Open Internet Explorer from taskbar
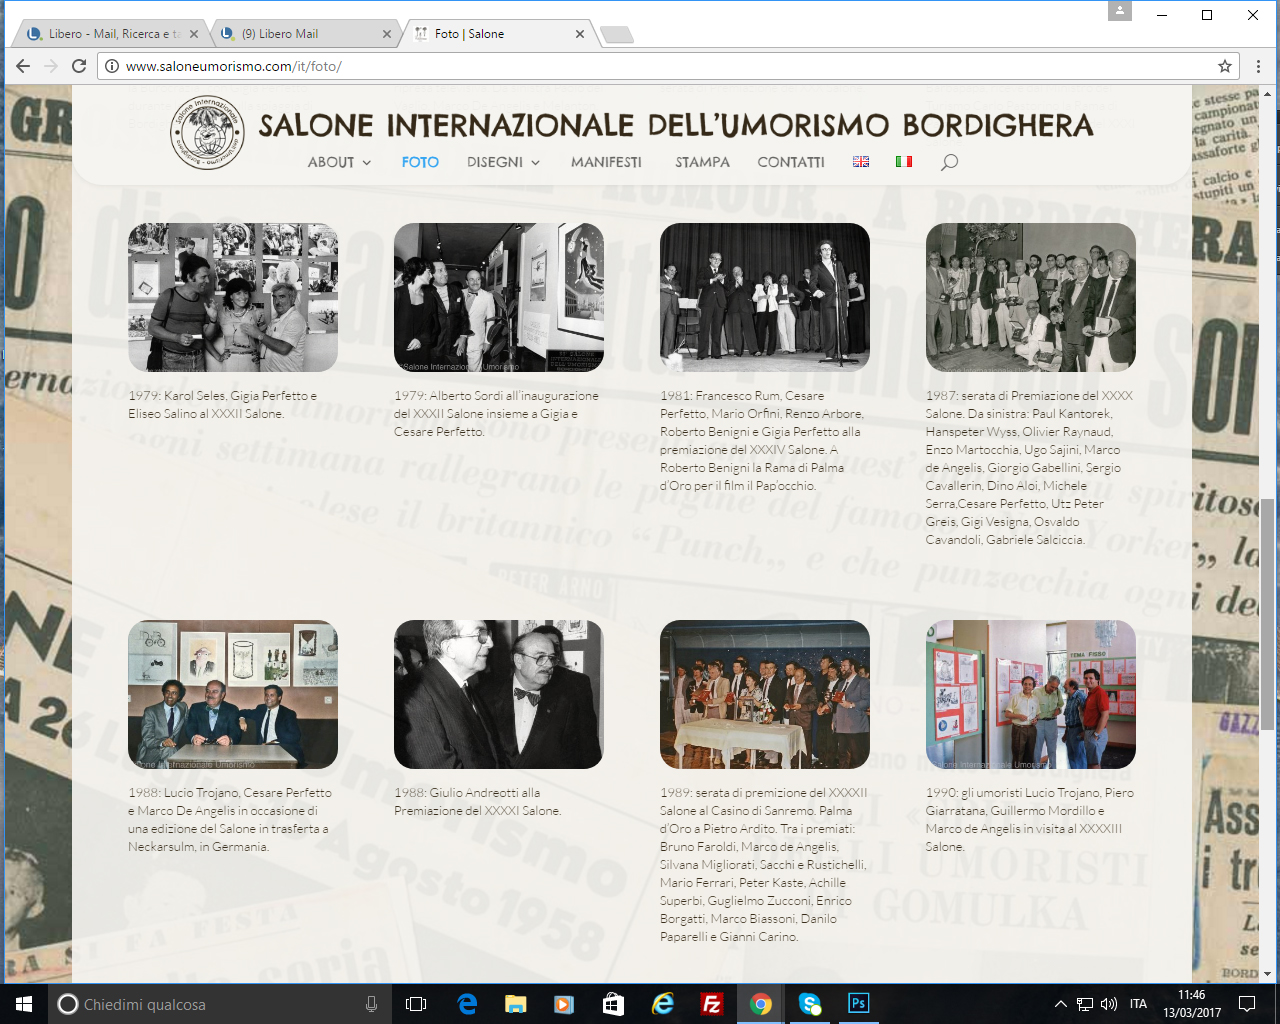 pyautogui.click(x=662, y=1004)
